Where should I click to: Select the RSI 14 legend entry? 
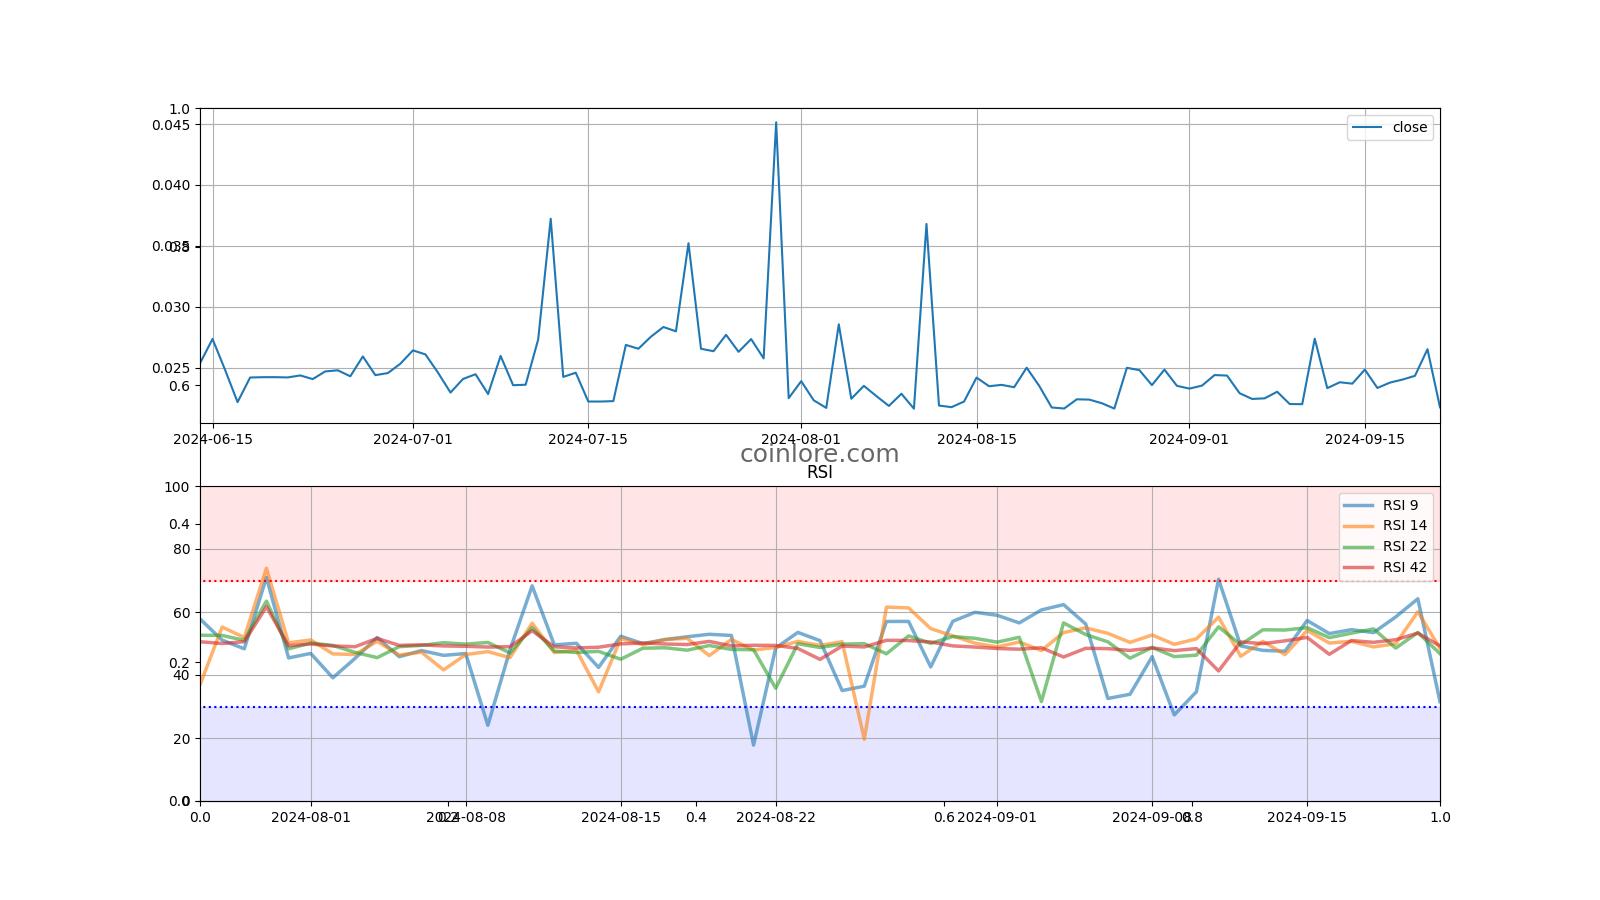1385,525
